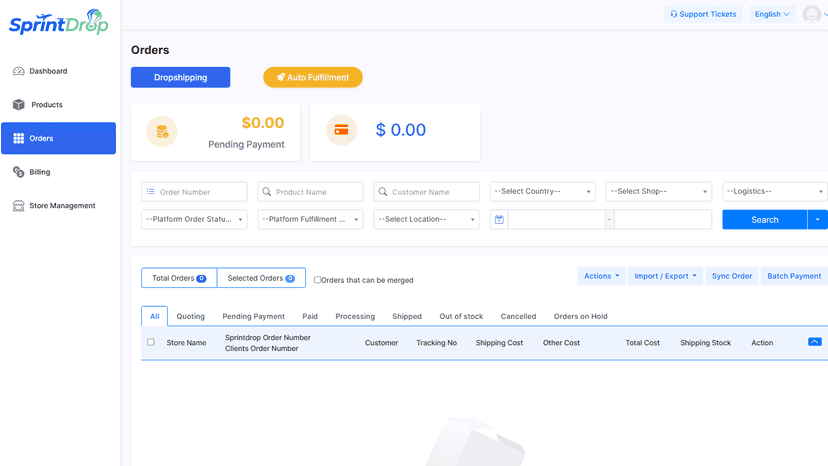The image size is (828, 466).
Task: Click the Shipping Stock column header
Action: coord(705,343)
